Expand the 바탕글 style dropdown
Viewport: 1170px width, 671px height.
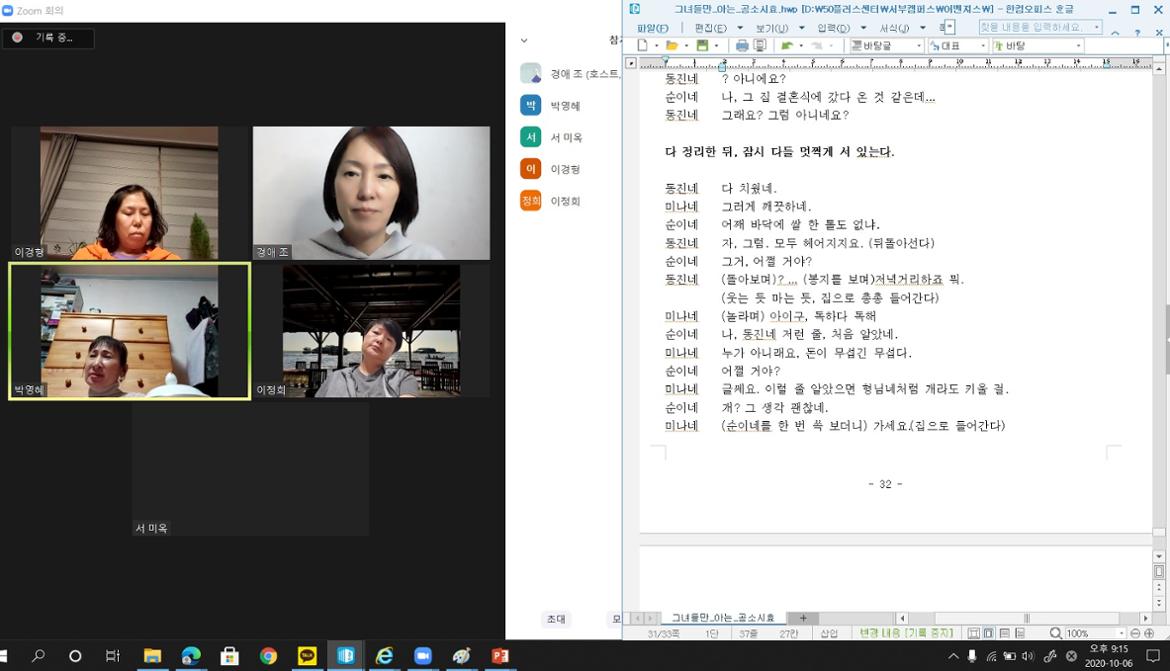point(918,46)
